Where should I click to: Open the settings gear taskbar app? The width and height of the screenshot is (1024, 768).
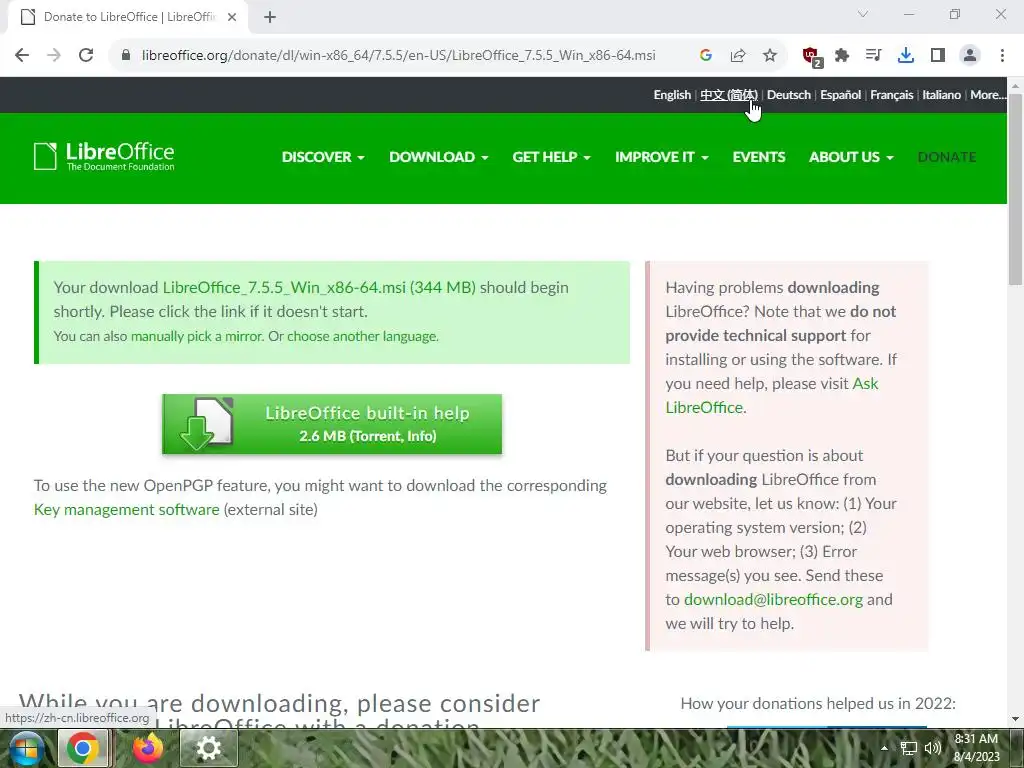tap(209, 748)
